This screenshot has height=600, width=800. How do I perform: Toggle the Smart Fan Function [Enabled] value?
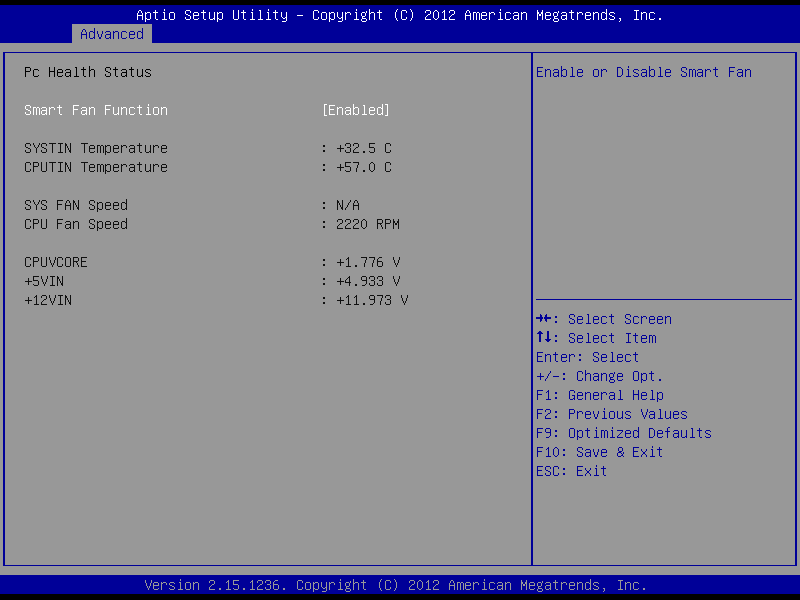coord(355,110)
